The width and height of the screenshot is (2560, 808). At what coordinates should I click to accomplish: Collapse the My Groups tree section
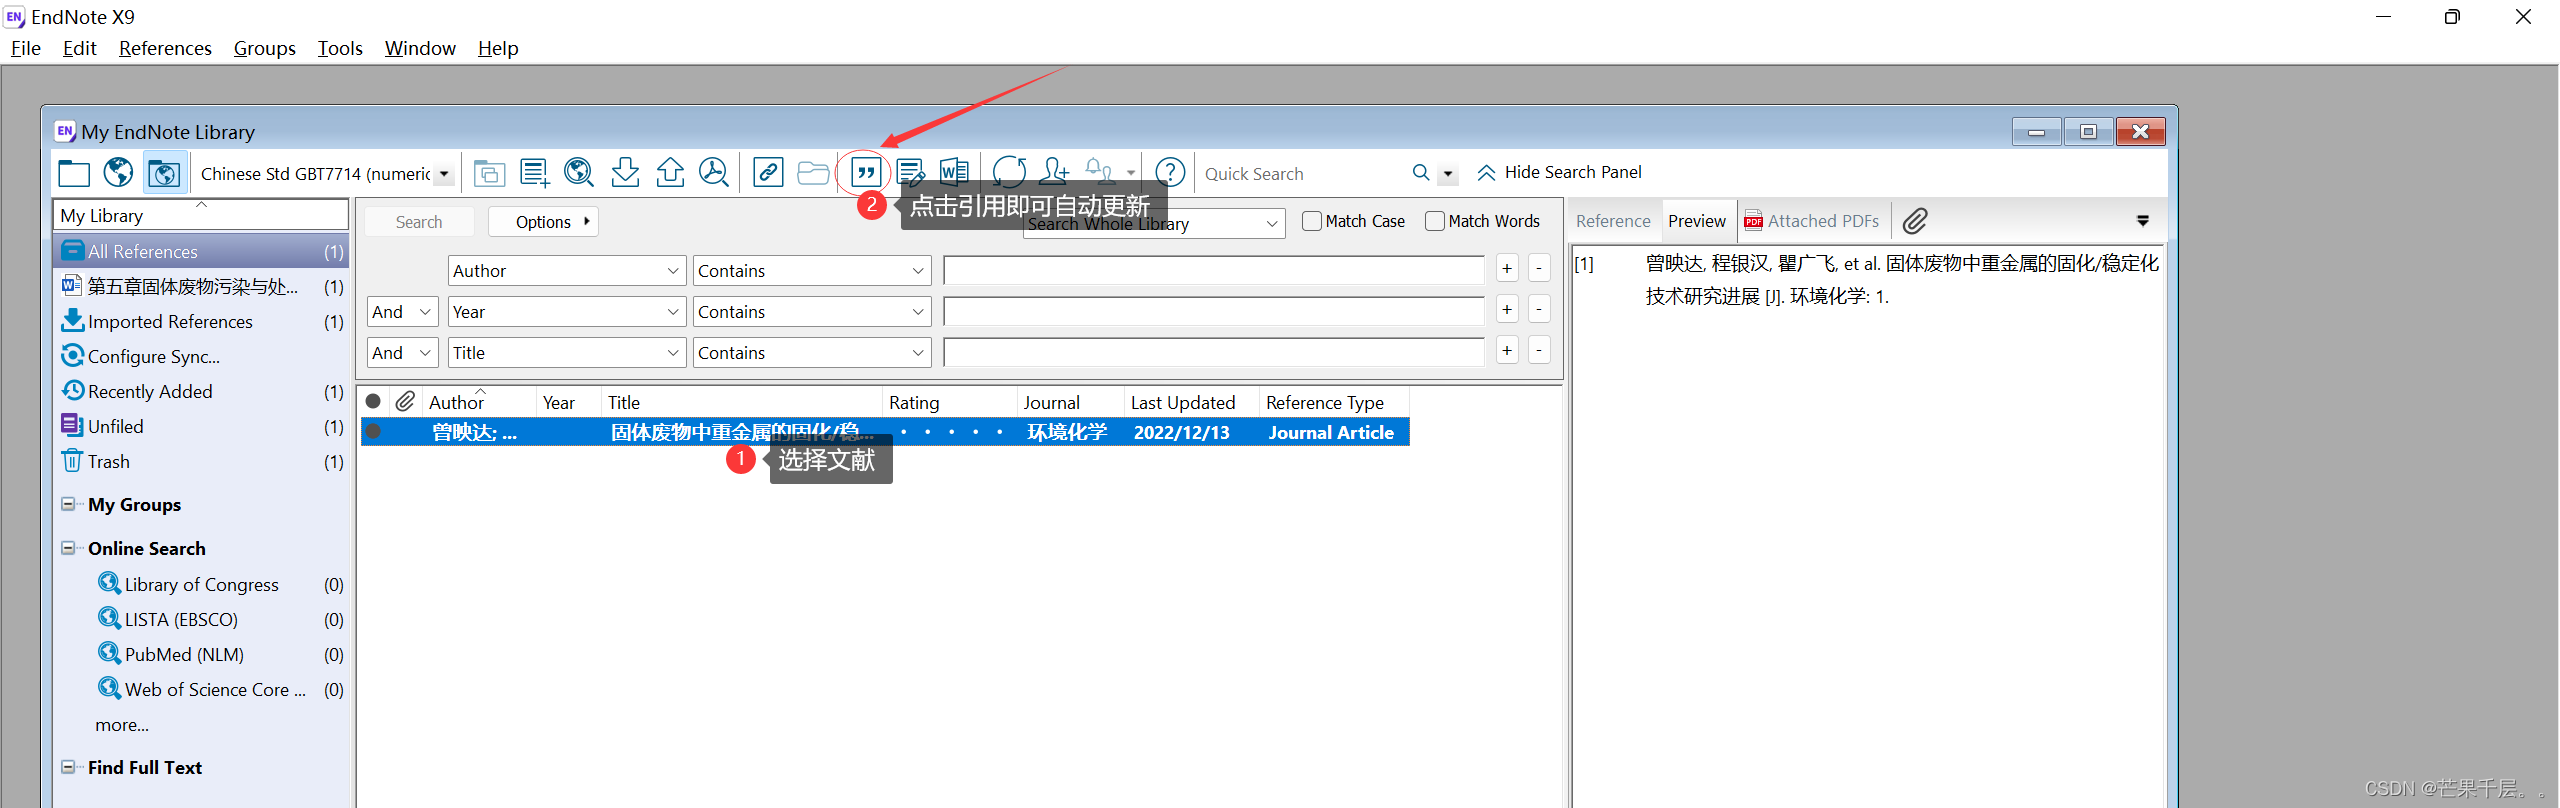click(68, 504)
